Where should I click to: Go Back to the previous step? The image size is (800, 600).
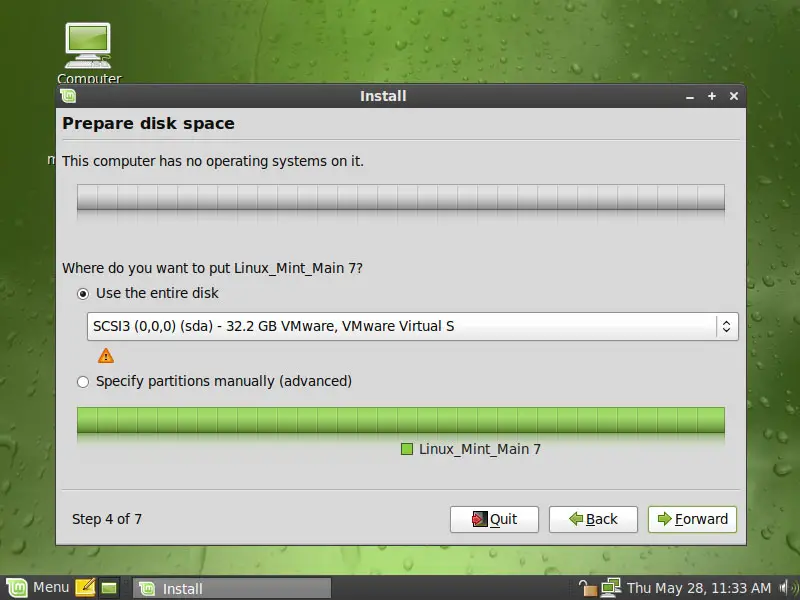pos(593,519)
